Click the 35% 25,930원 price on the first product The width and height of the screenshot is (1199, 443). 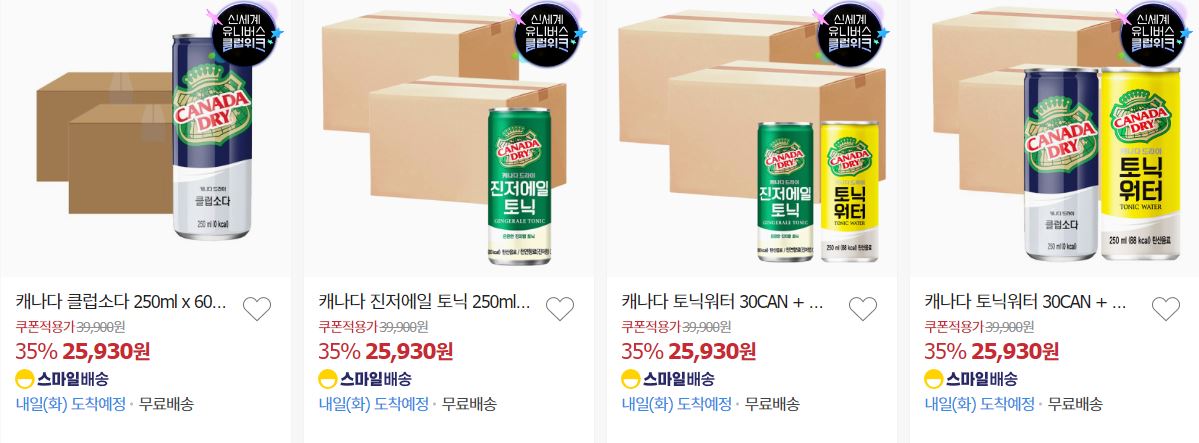(83, 351)
